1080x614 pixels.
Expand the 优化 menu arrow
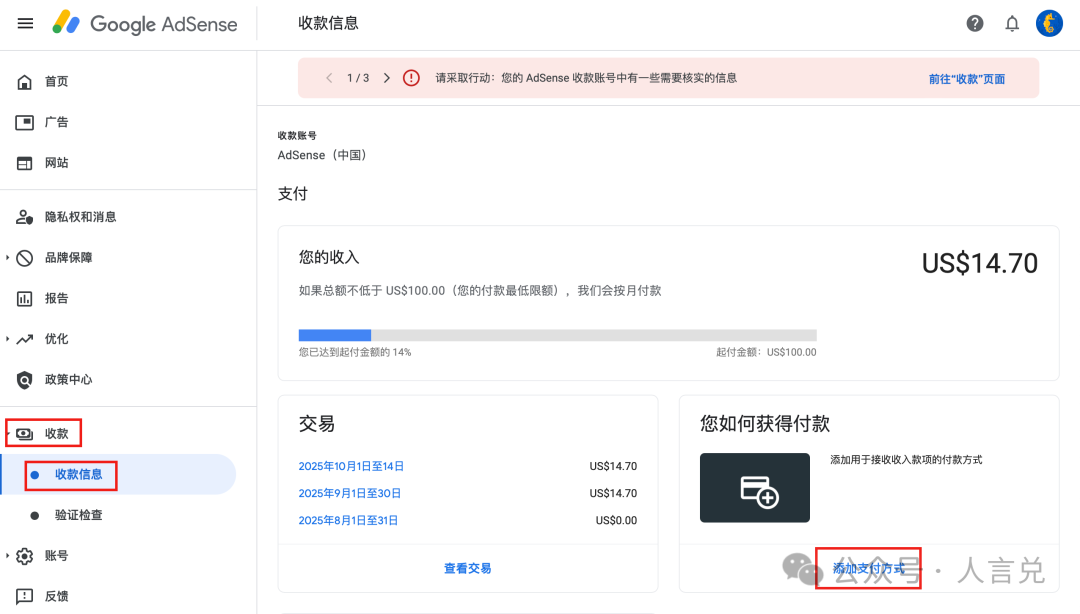click(7, 339)
